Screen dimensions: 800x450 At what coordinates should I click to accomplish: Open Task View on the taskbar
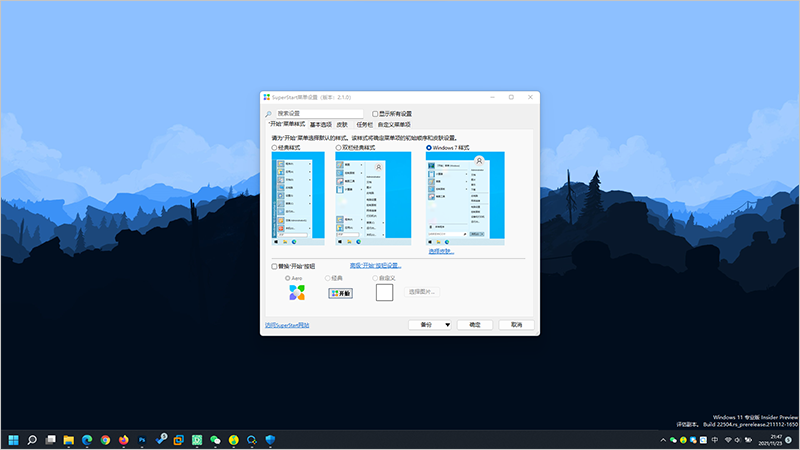[x=50, y=440]
